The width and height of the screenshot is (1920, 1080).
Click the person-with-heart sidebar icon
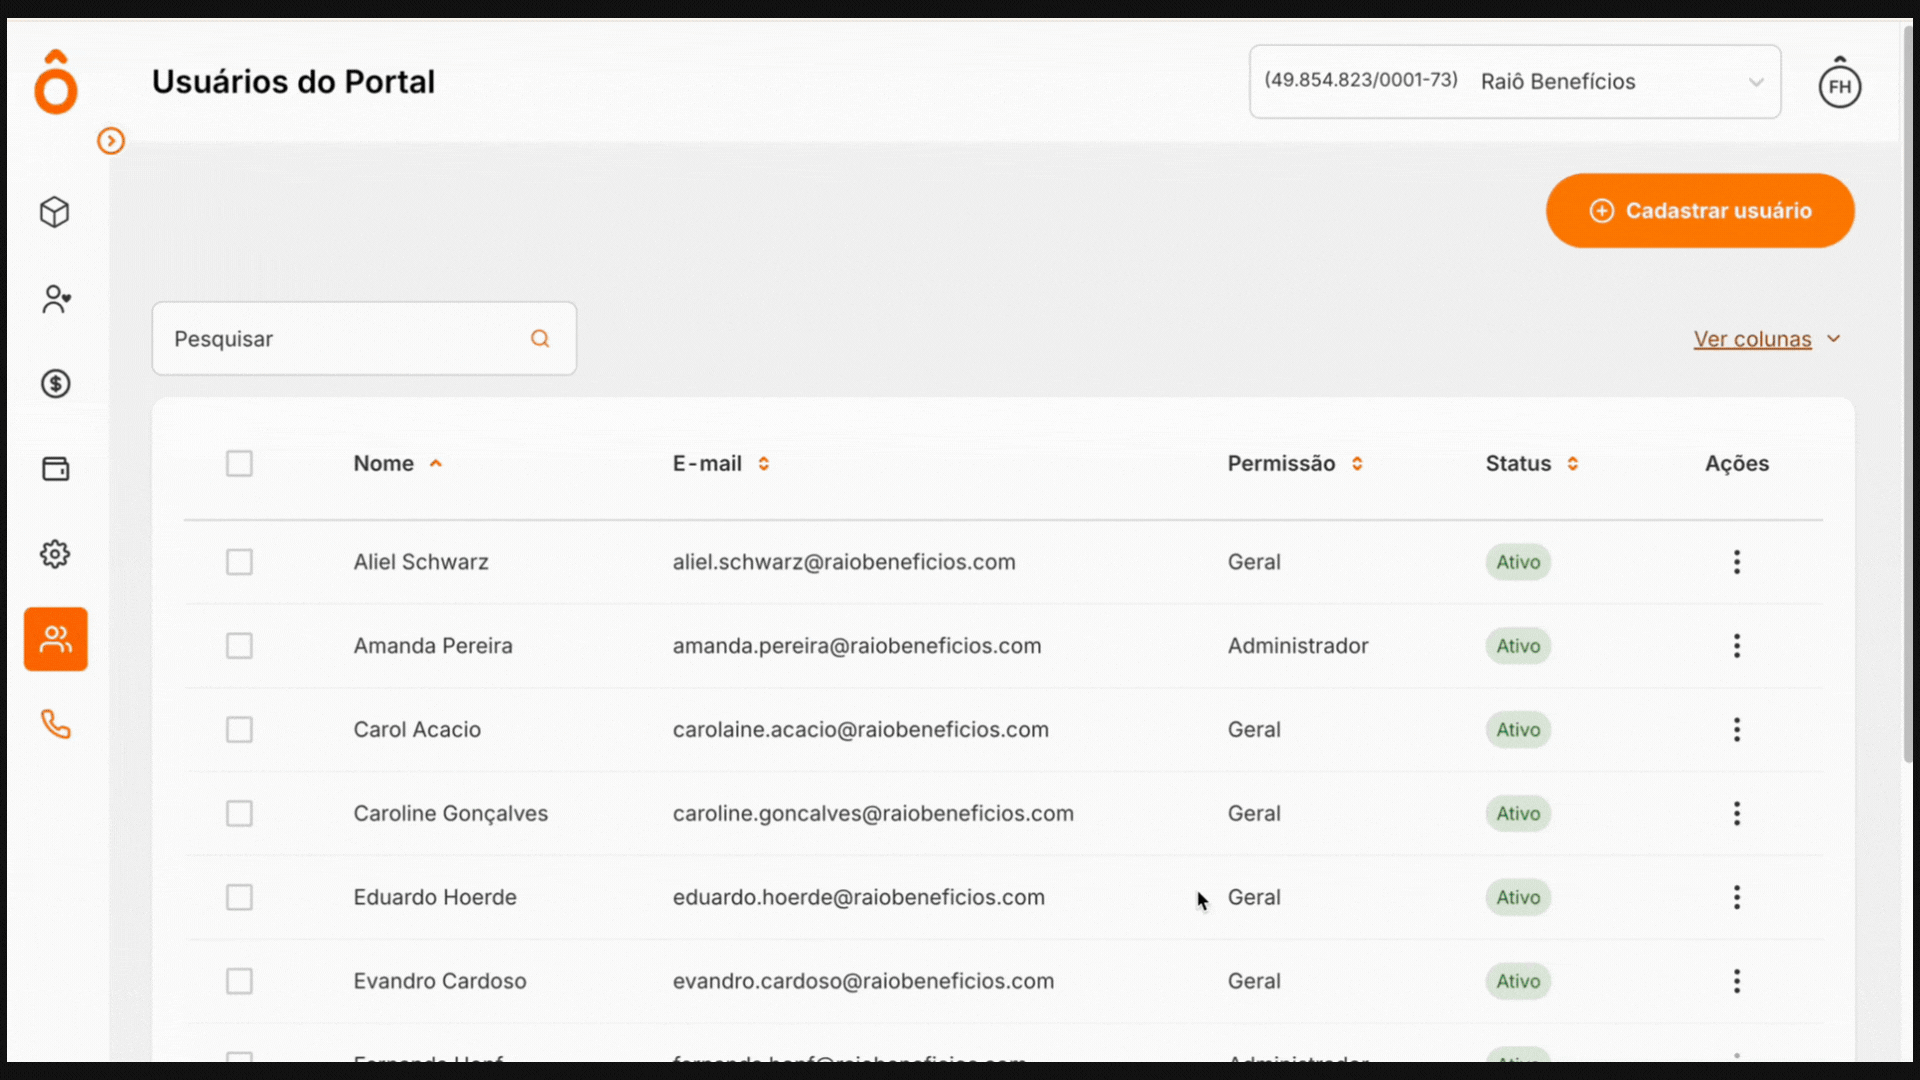[x=56, y=299]
